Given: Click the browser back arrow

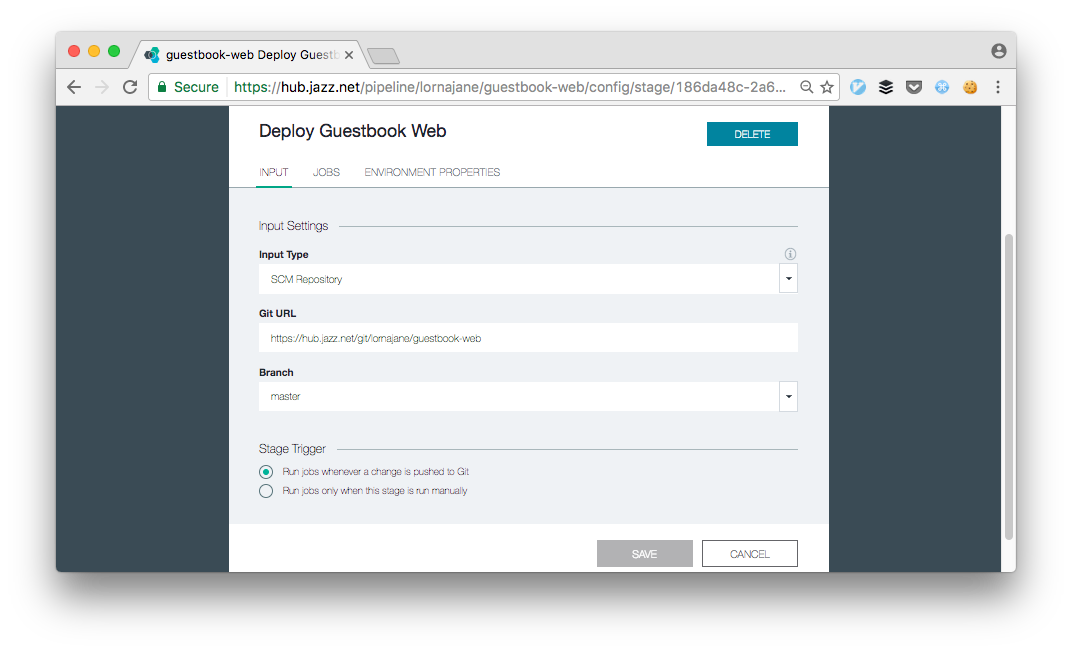Looking at the screenshot, I should coord(74,87).
